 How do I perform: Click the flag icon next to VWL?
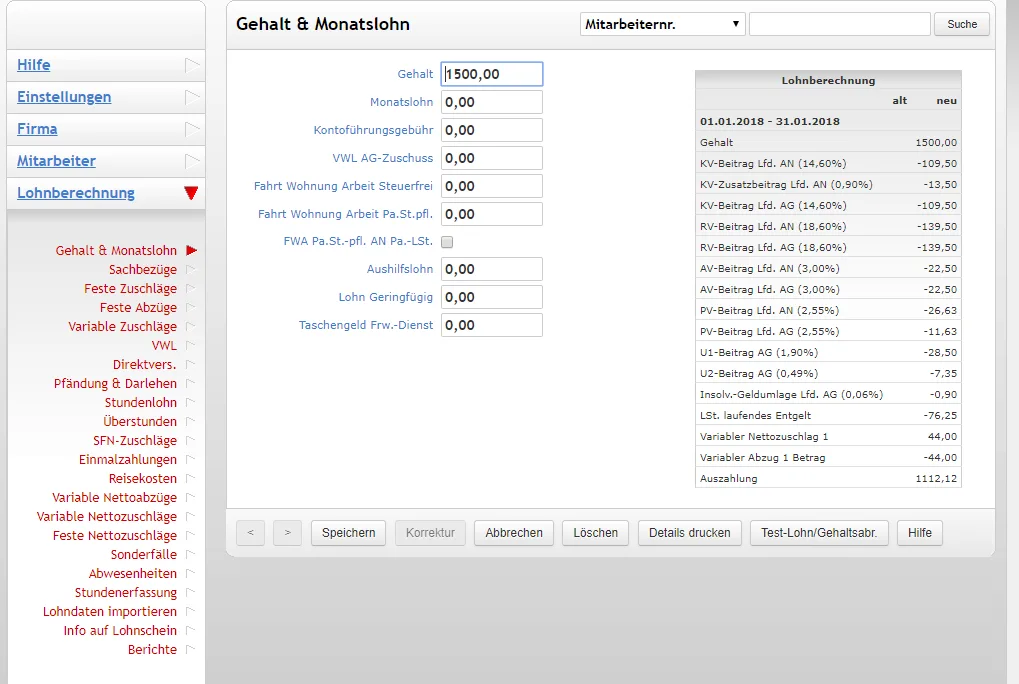point(190,345)
